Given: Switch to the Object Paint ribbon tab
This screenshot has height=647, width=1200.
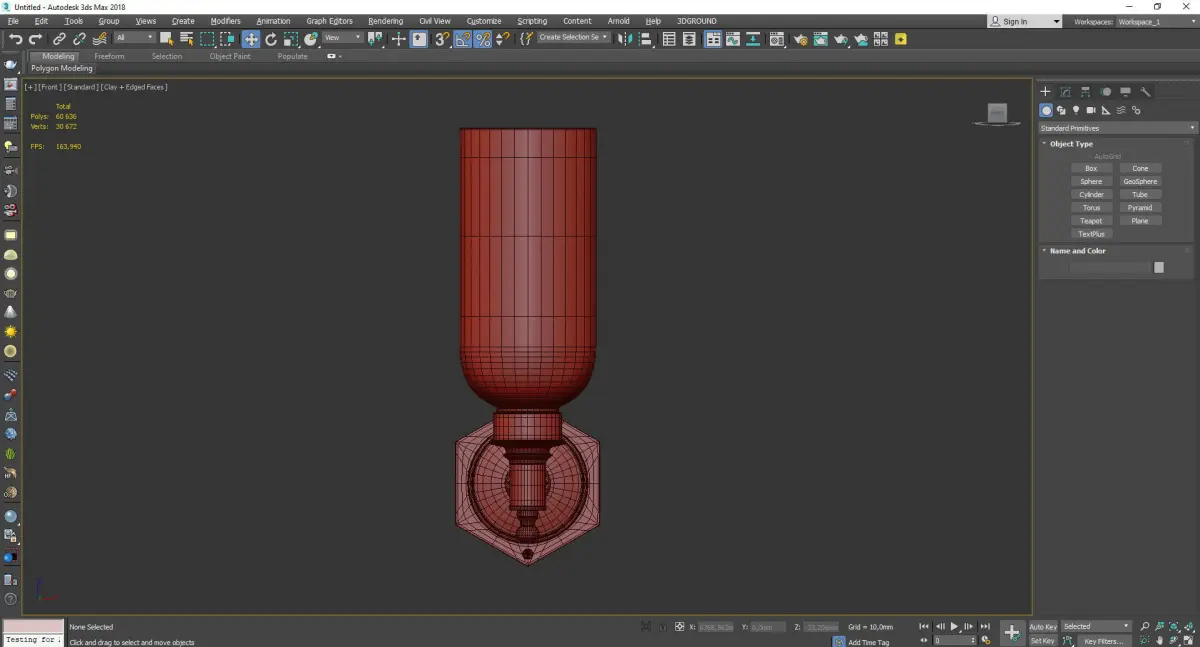Looking at the screenshot, I should coord(230,56).
